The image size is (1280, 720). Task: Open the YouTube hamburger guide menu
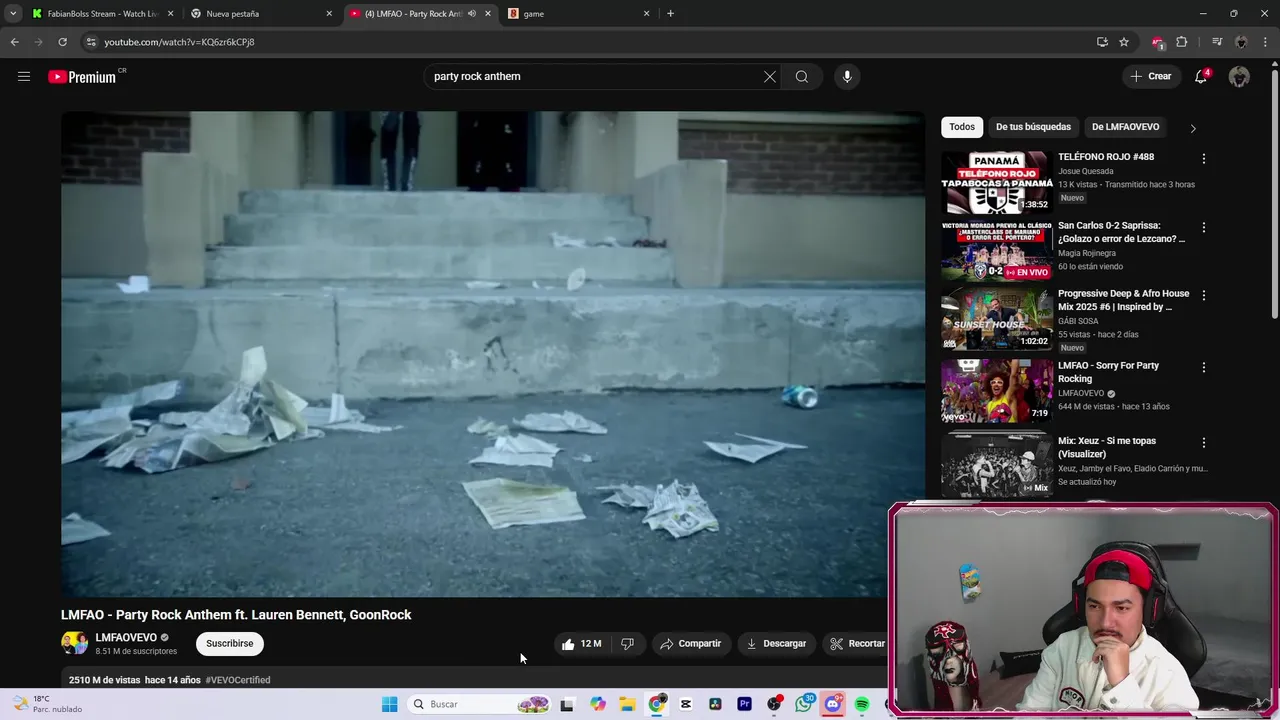(x=24, y=76)
